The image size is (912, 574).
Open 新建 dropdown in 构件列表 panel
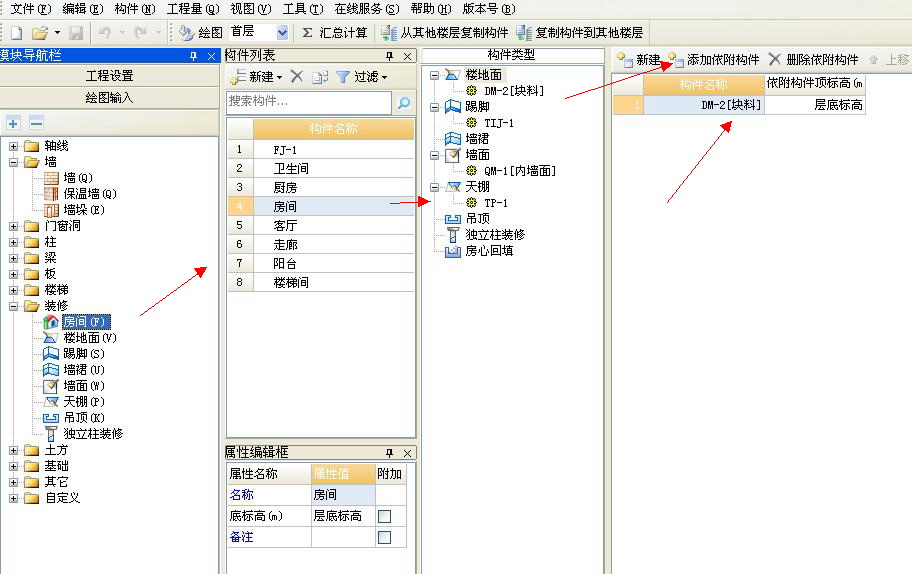(x=256, y=77)
